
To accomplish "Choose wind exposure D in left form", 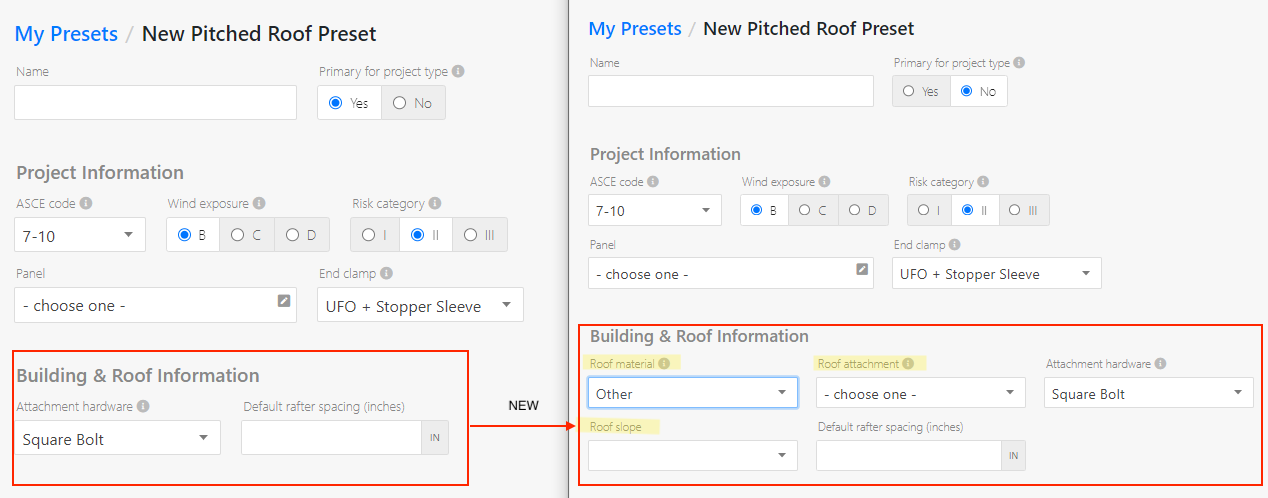I will point(301,235).
